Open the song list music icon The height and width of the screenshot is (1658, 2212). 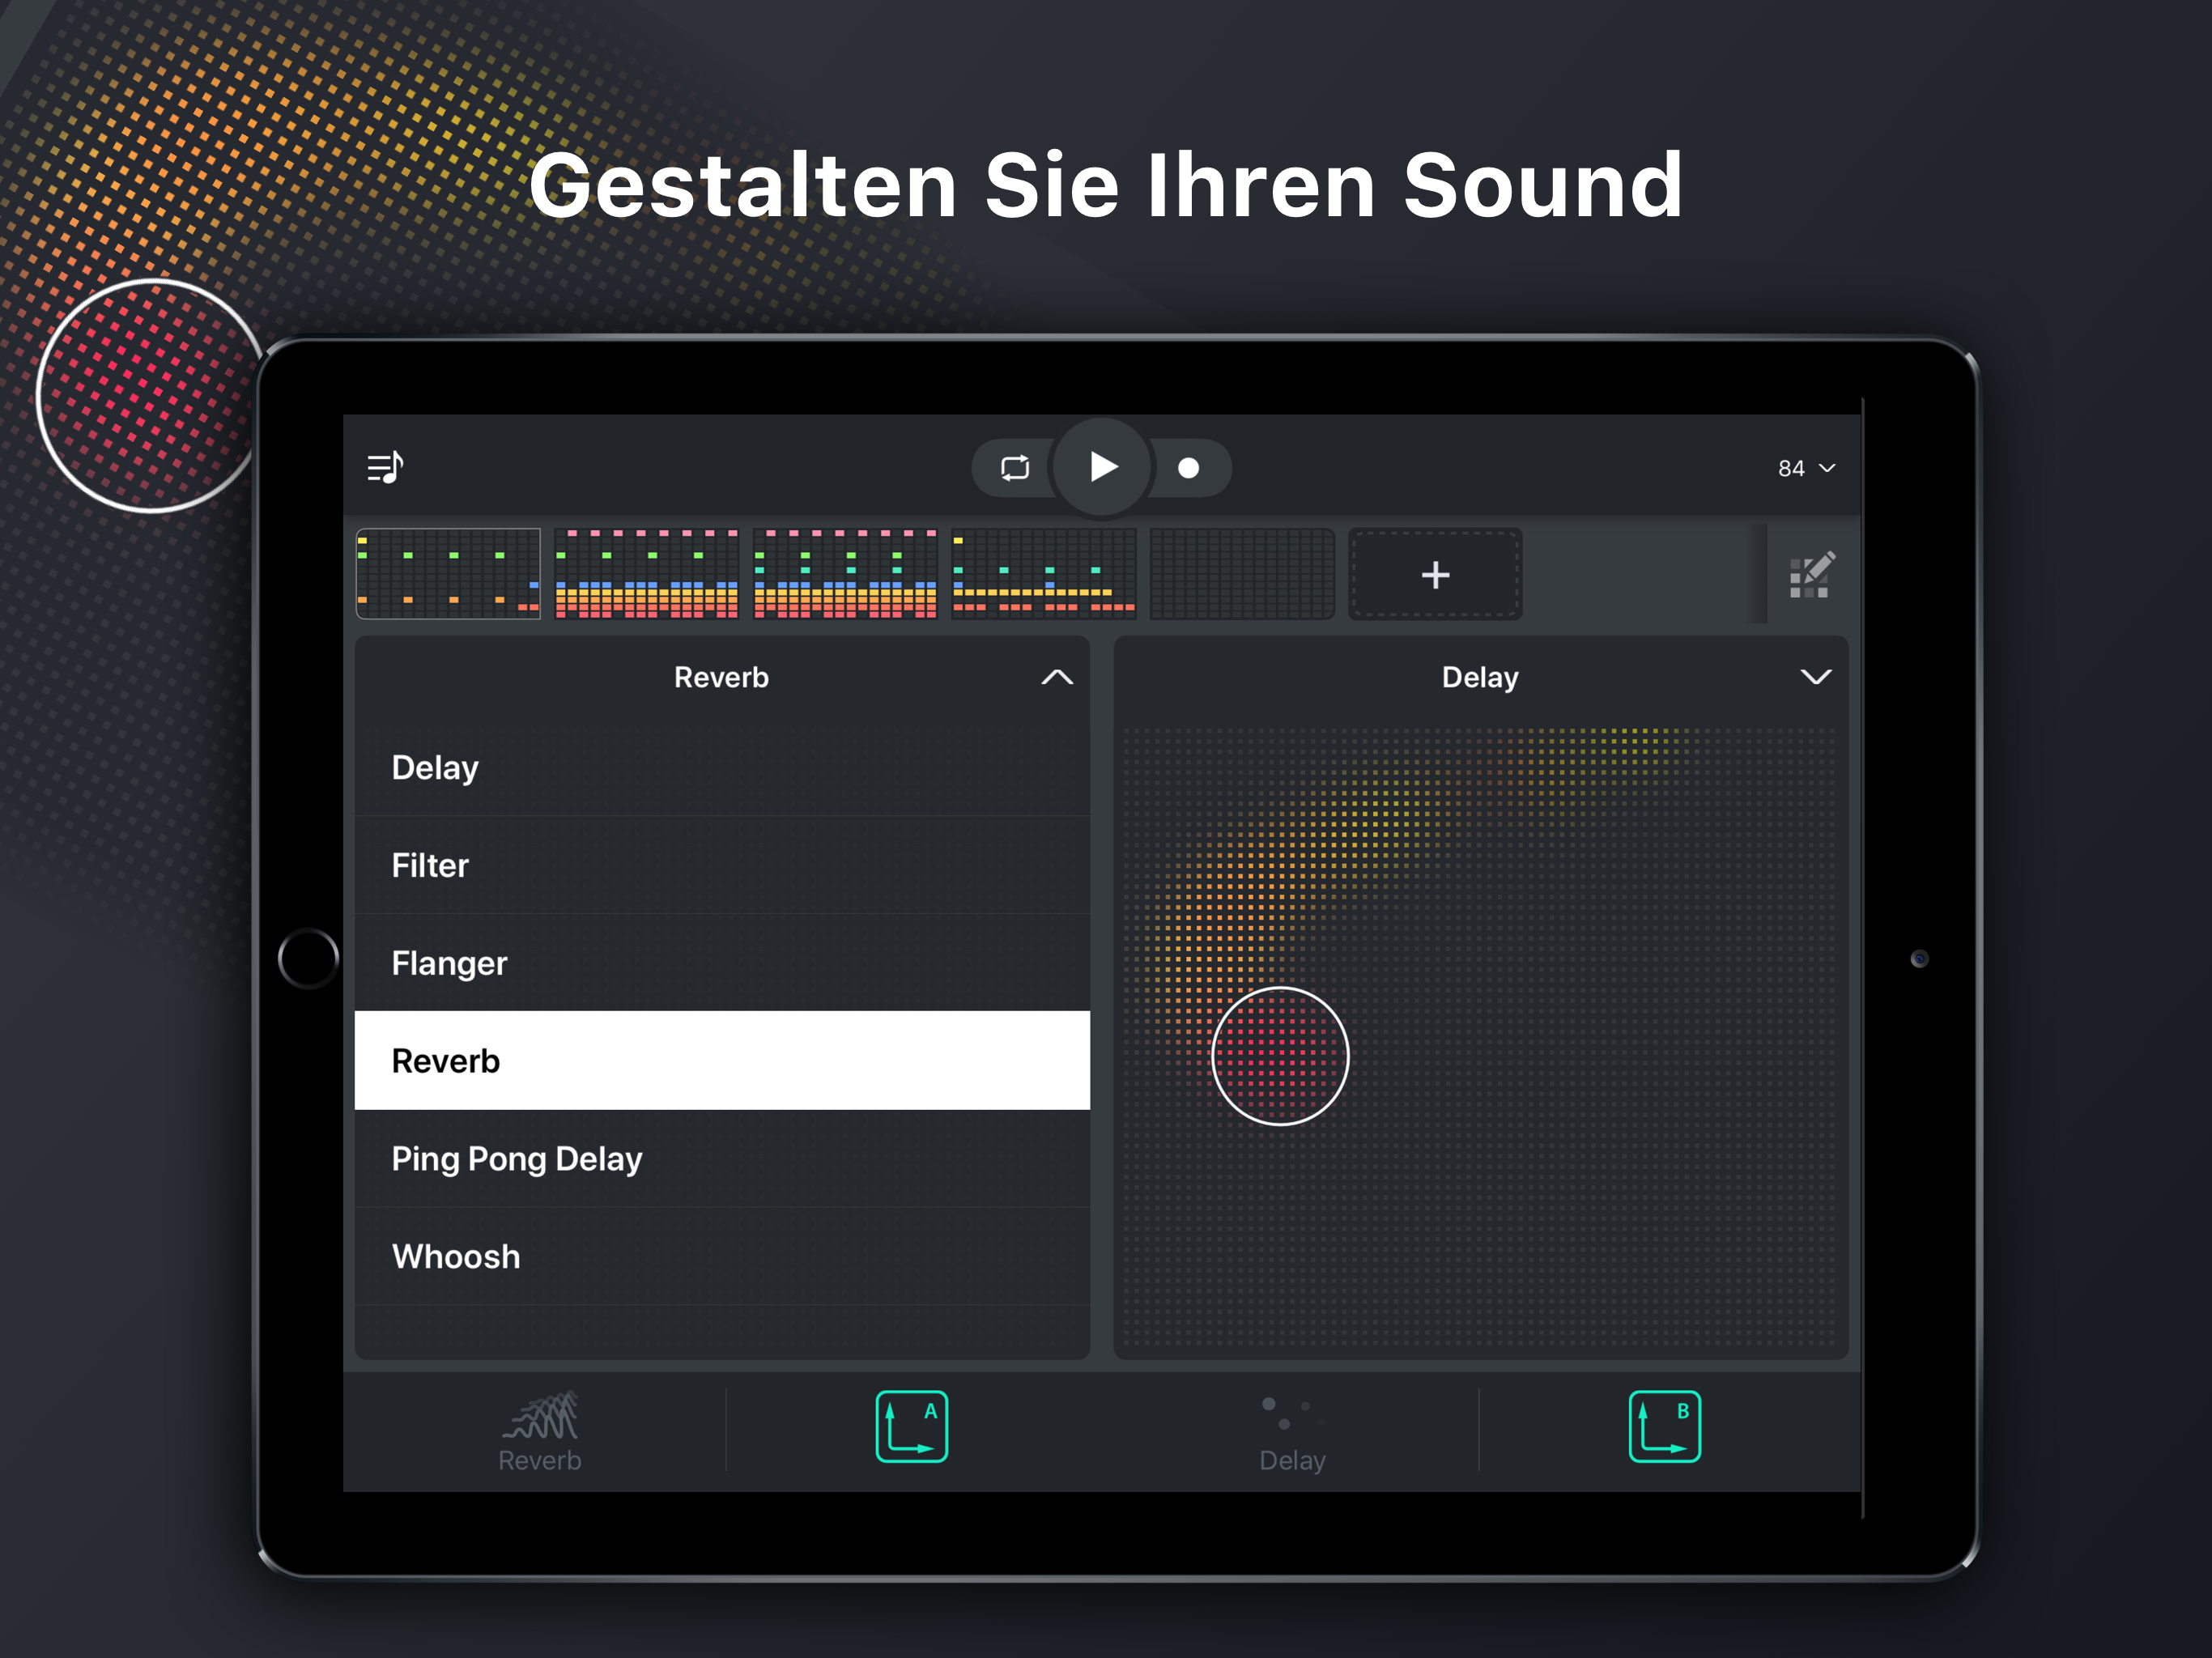(x=385, y=467)
